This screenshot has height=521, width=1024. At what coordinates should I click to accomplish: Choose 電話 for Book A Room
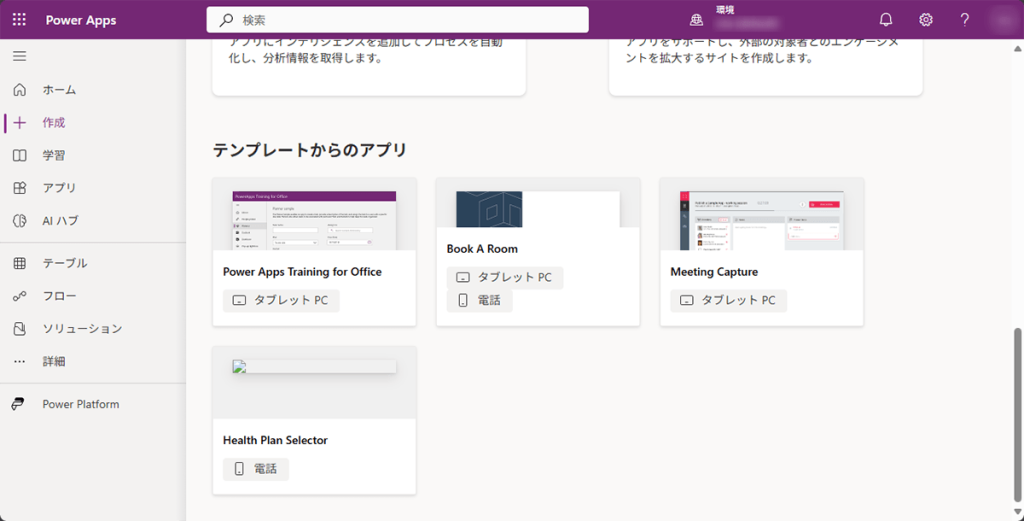click(x=479, y=300)
